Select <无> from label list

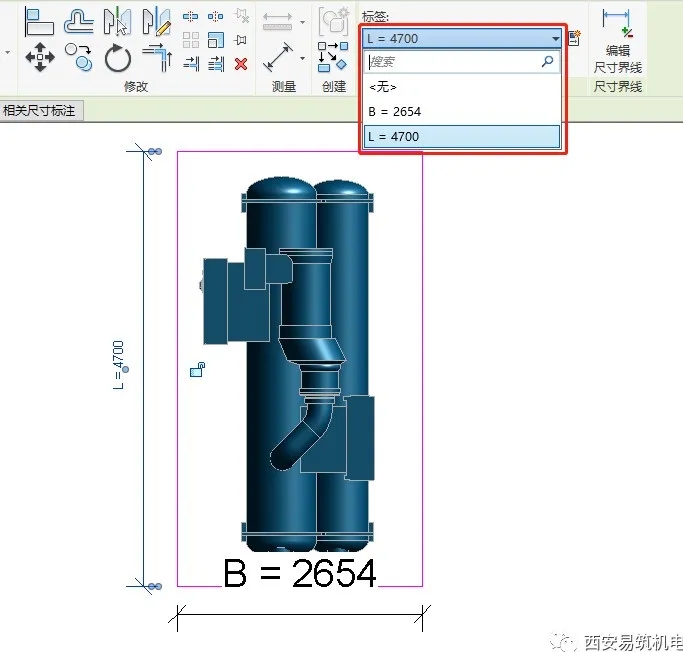(x=462, y=87)
